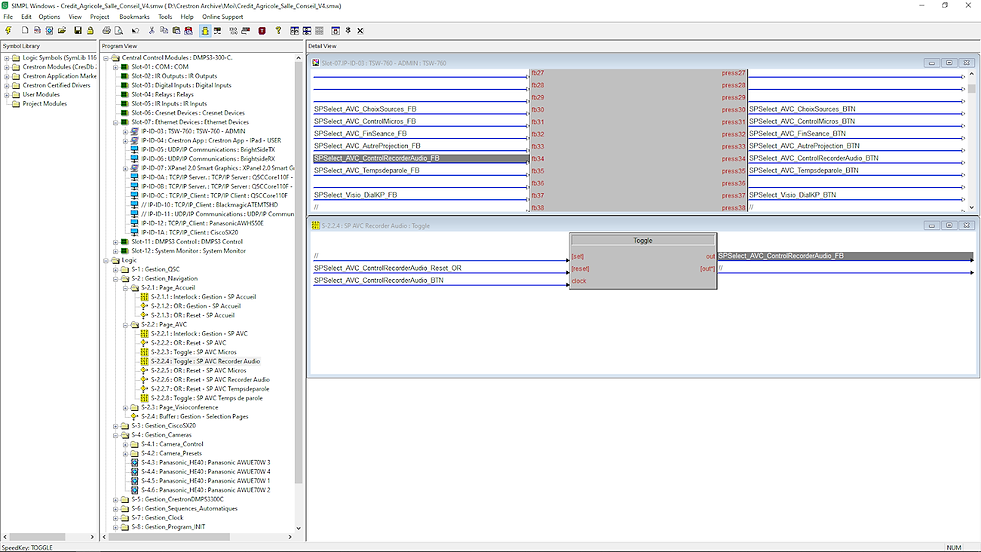Click signal SPSelect_Visio_DialKP_FB

click(355, 195)
